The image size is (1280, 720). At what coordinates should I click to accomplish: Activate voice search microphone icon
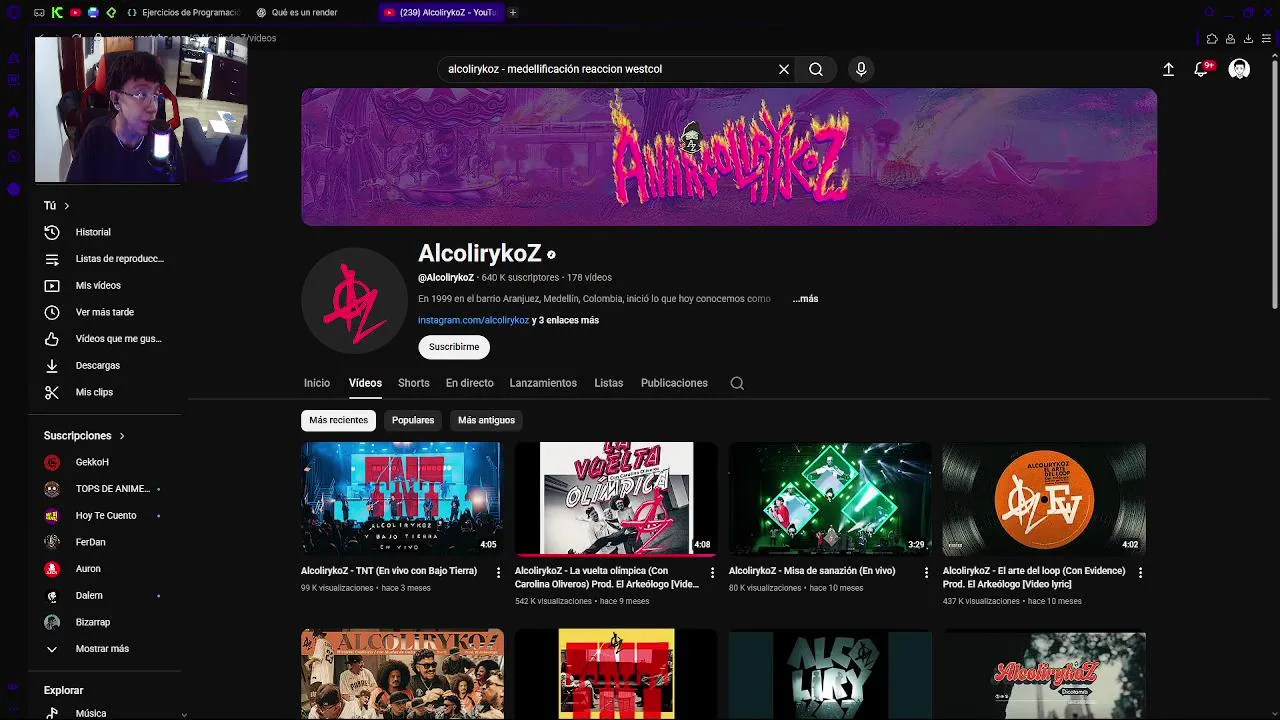coord(861,69)
